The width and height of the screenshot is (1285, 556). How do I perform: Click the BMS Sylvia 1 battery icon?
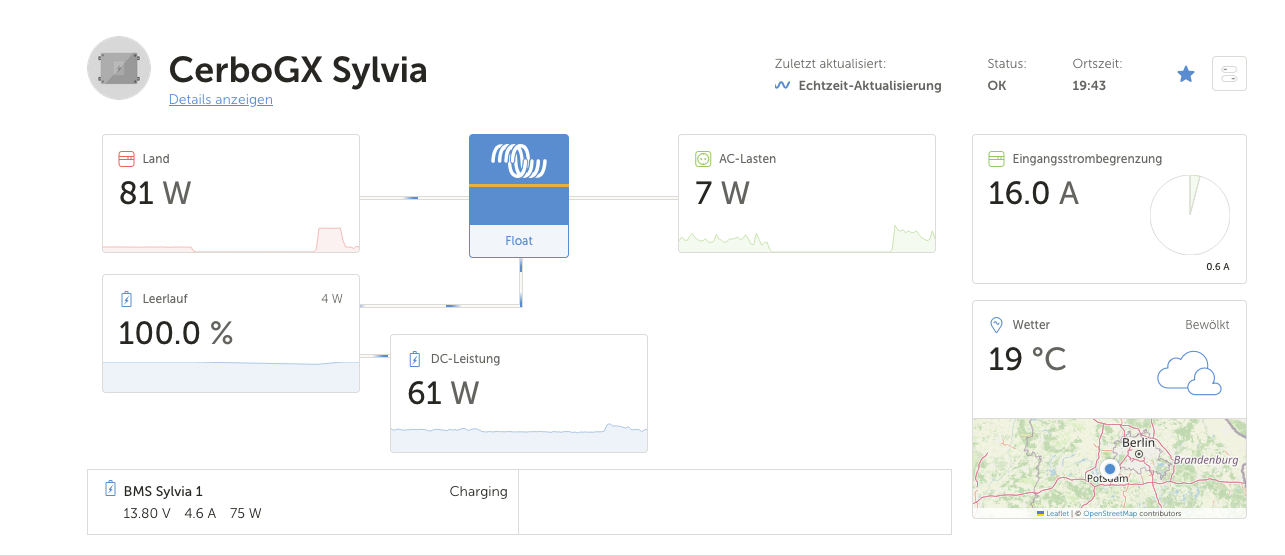(x=111, y=490)
